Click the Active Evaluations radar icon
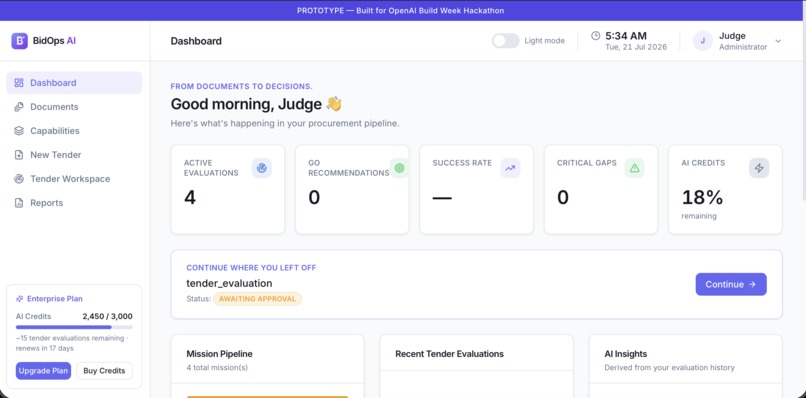The image size is (806, 398). pyautogui.click(x=262, y=168)
